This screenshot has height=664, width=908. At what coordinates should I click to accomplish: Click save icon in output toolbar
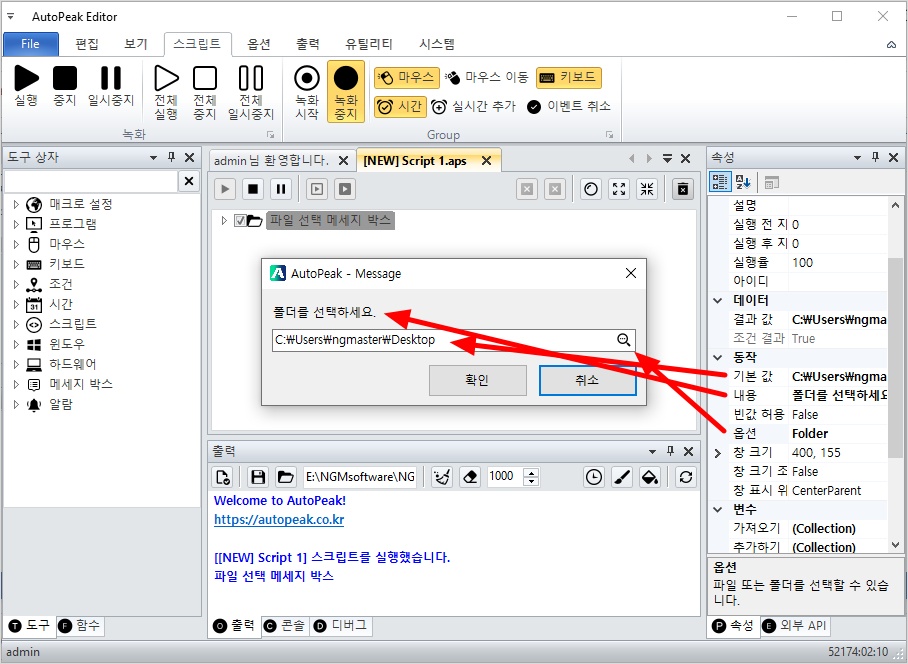coord(258,477)
